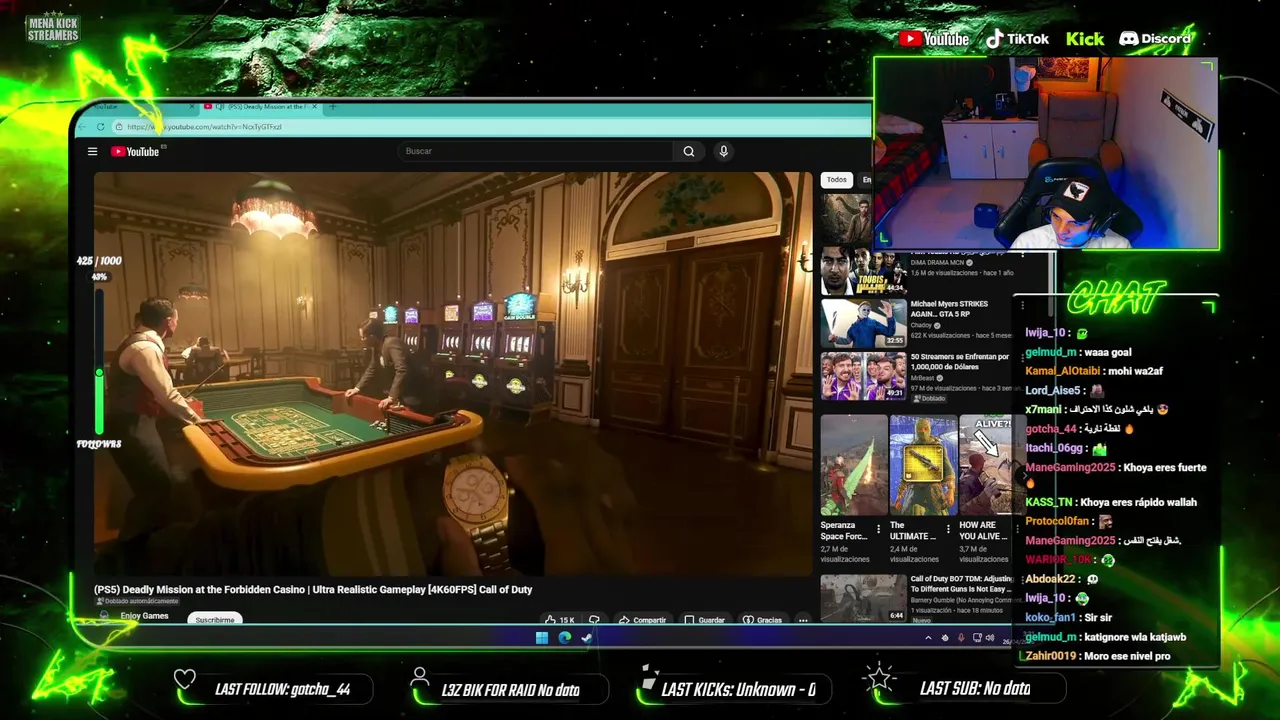Click the MENA KICK STREAMERS logo
Viewport: 1280px width, 720px height.
52,28
